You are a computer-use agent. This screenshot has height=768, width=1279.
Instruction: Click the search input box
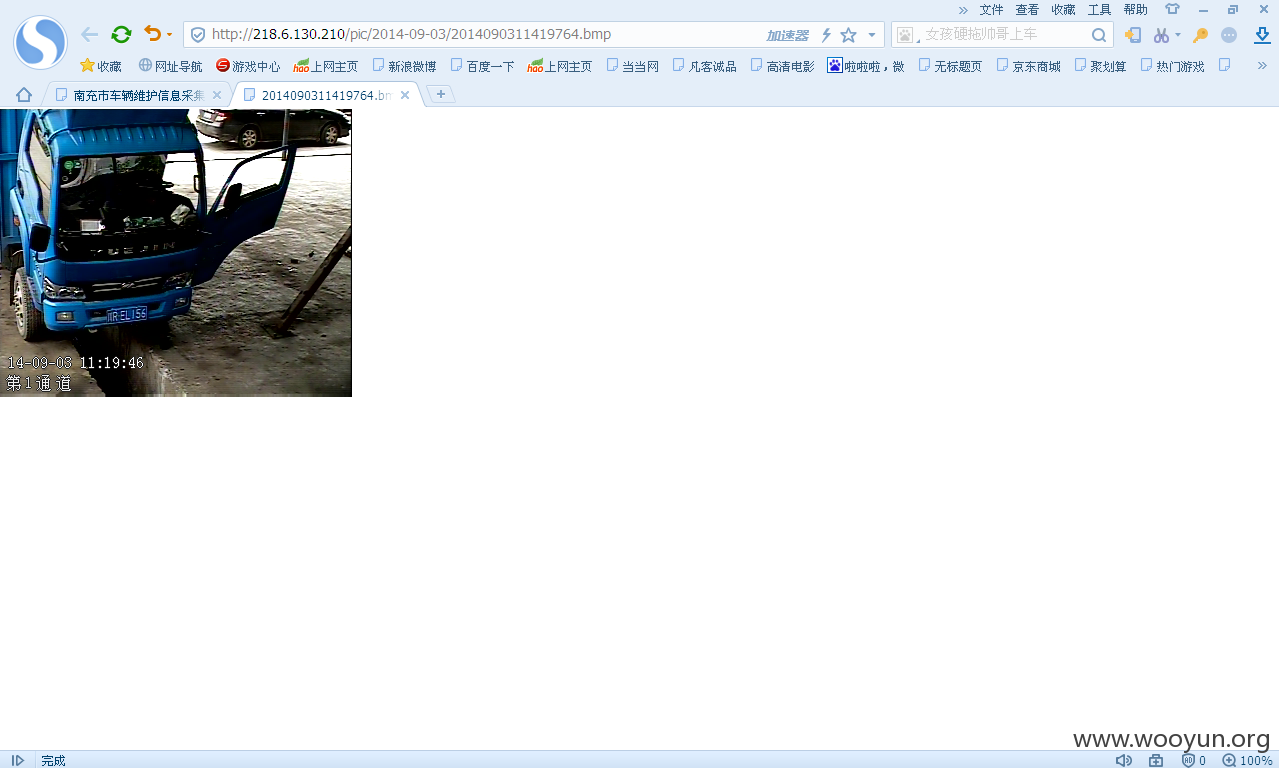[x=1003, y=35]
